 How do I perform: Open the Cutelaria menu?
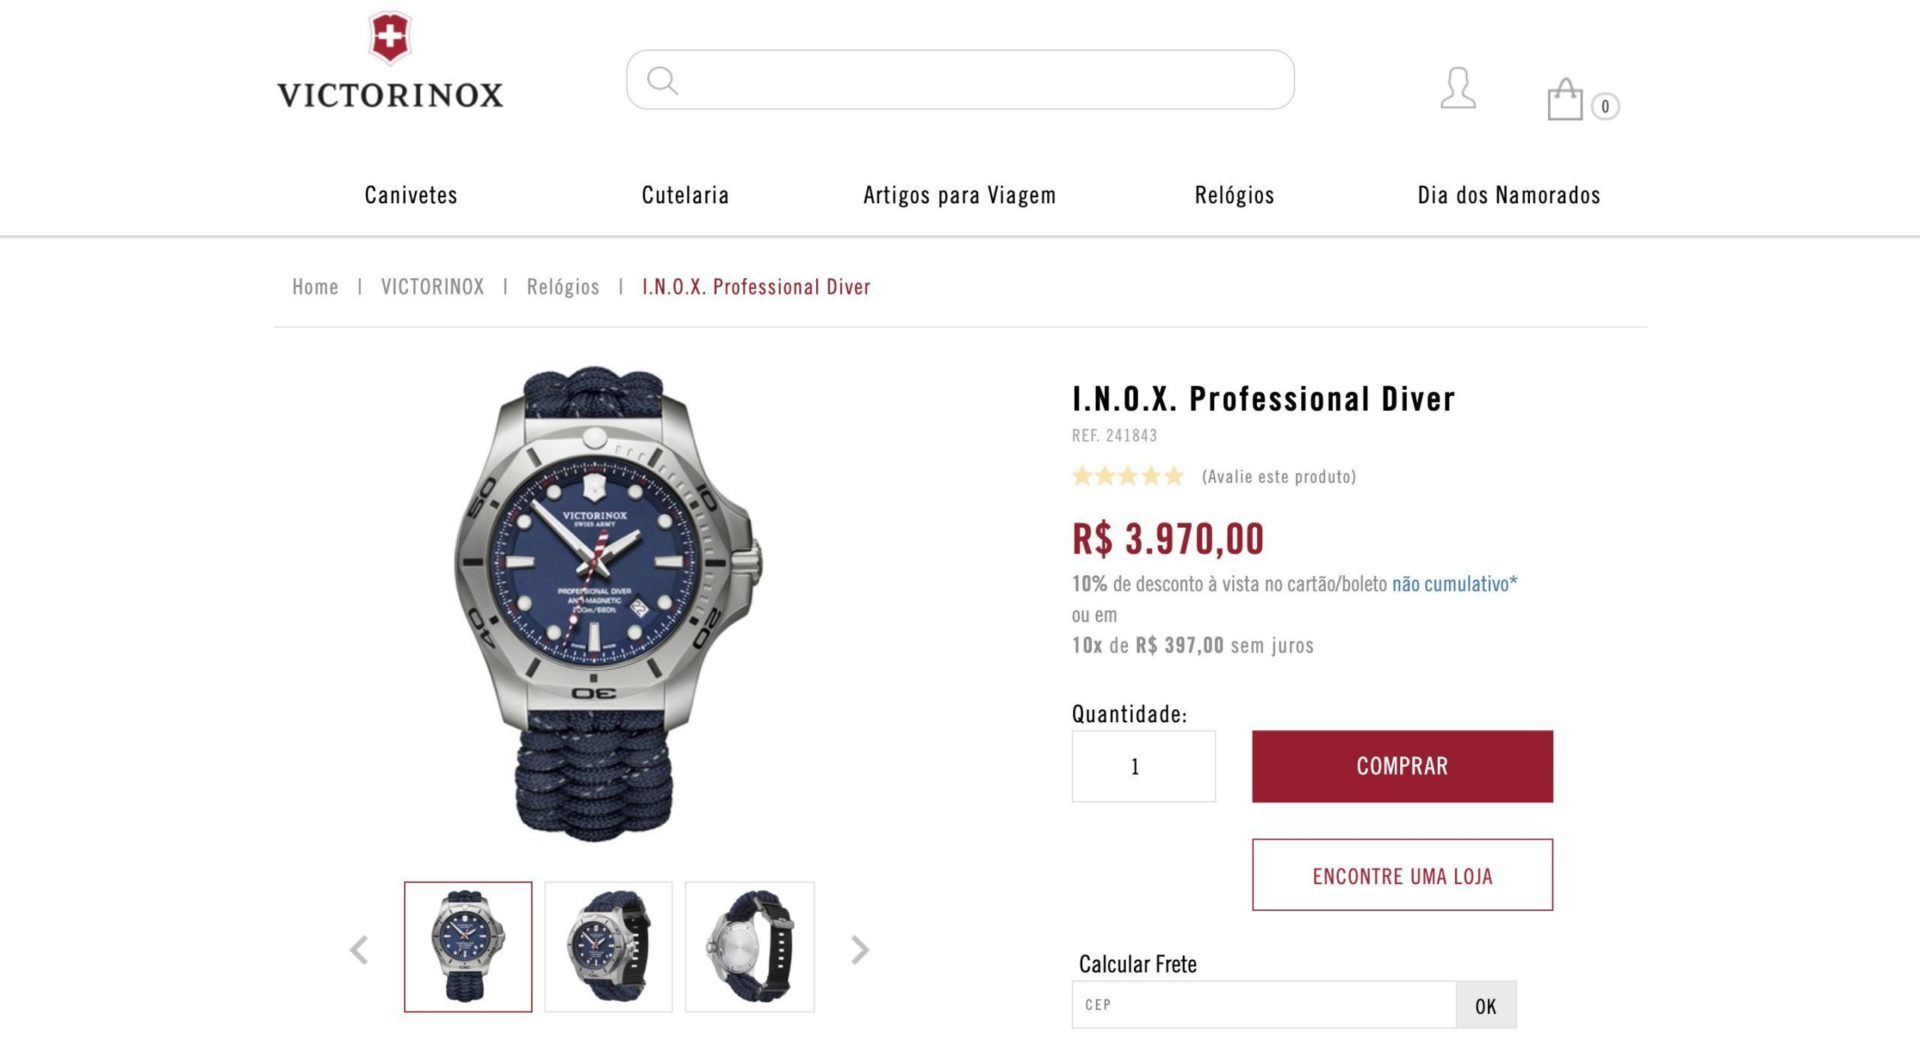pyautogui.click(x=685, y=195)
